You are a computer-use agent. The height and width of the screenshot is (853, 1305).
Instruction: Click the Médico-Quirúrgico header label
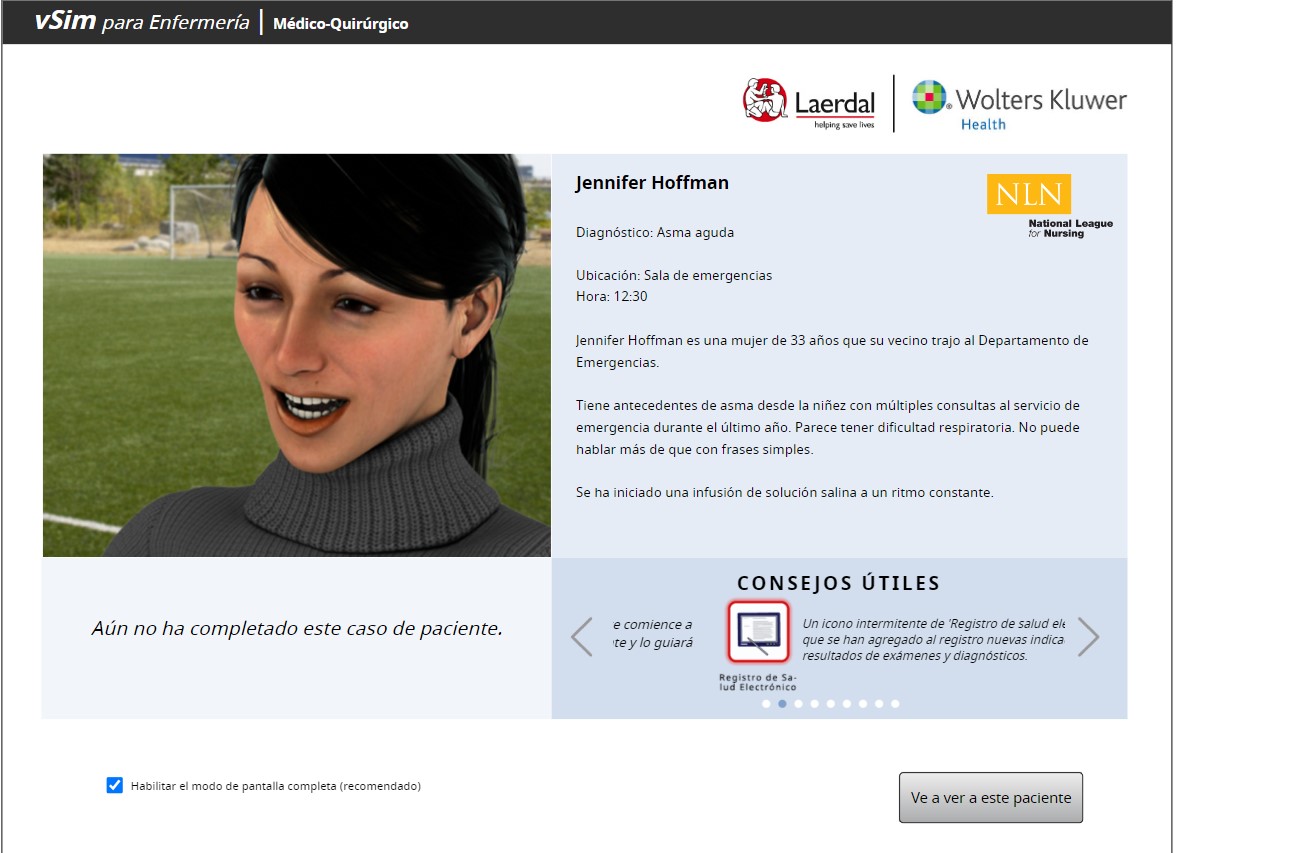340,23
